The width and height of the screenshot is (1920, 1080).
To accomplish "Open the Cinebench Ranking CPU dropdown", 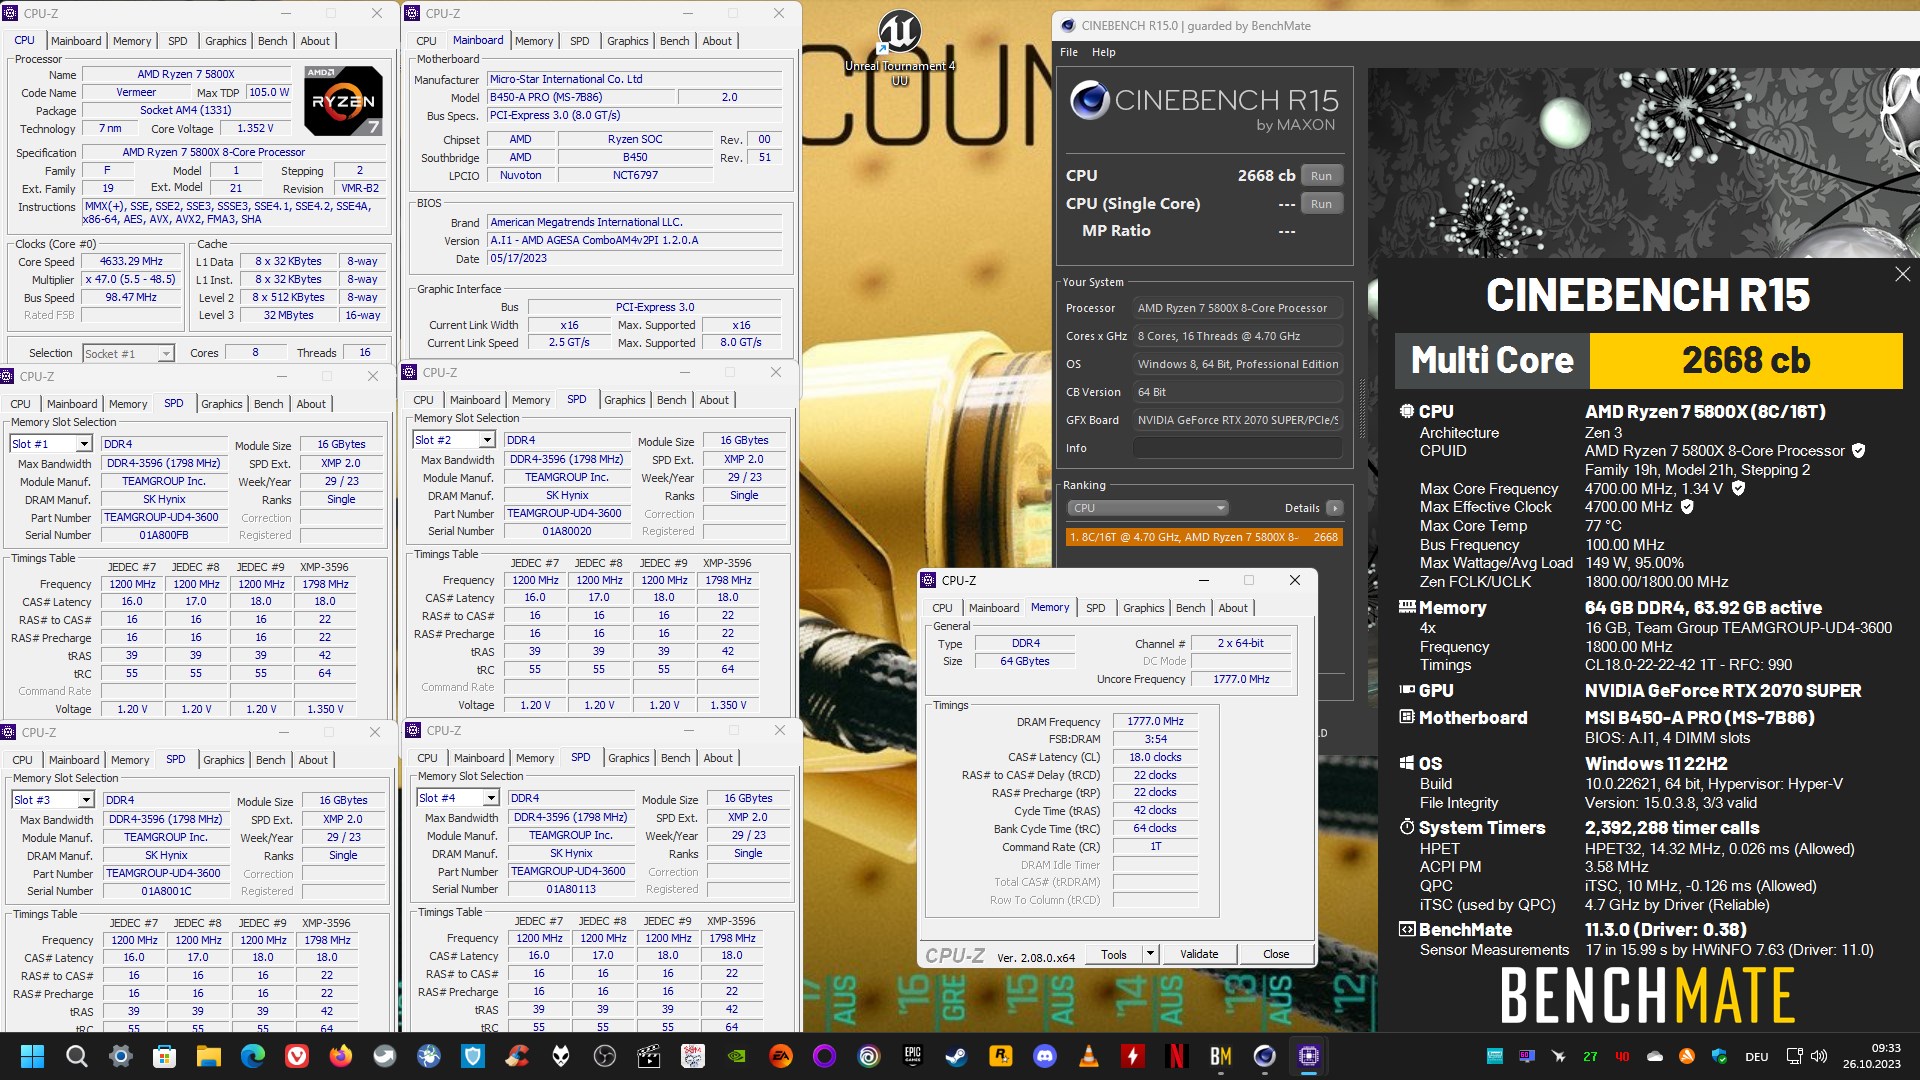I will [x=1147, y=508].
